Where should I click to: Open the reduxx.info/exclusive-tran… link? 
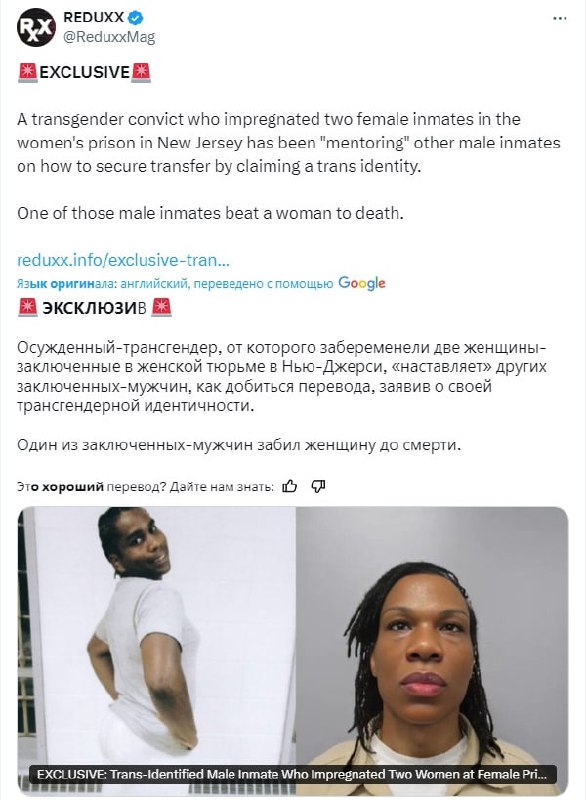point(123,260)
